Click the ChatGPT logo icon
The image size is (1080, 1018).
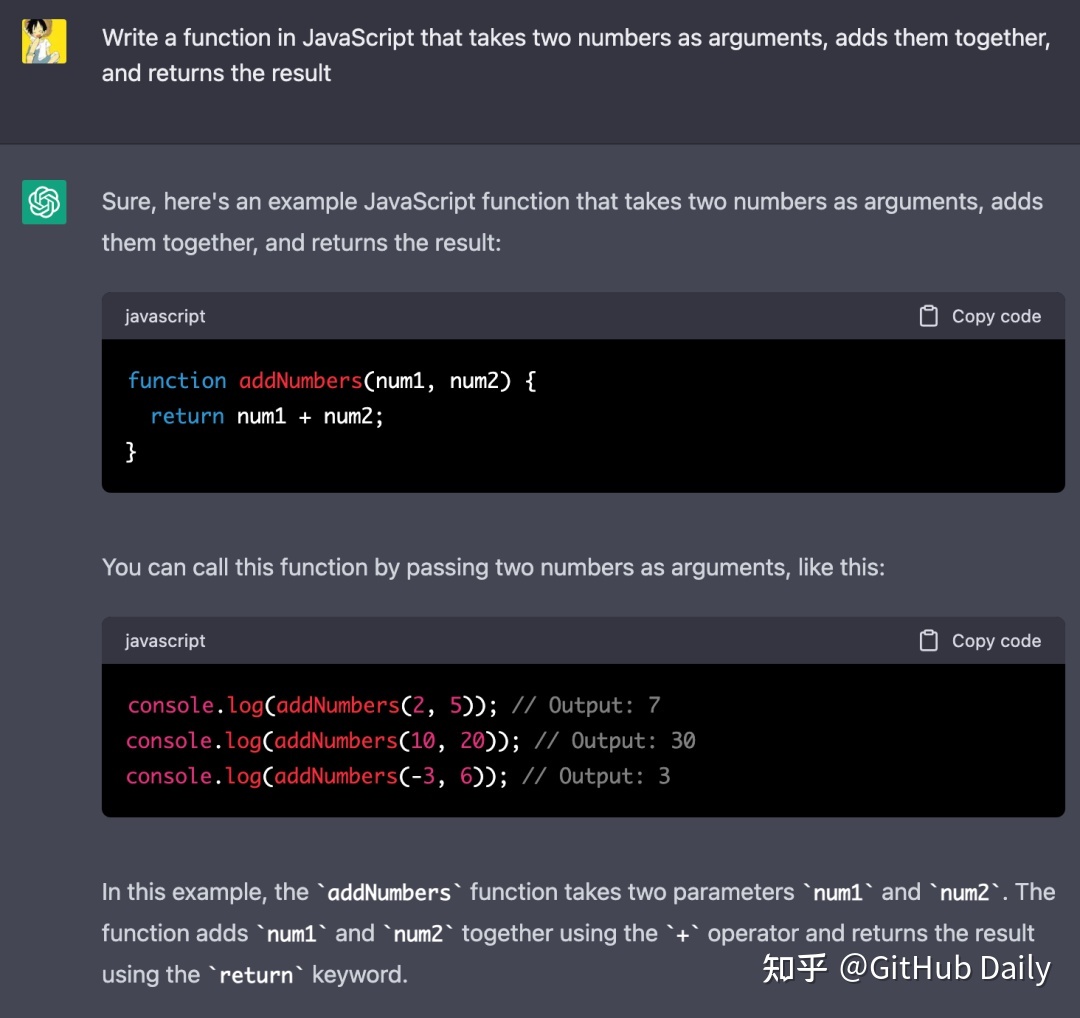coord(44,202)
